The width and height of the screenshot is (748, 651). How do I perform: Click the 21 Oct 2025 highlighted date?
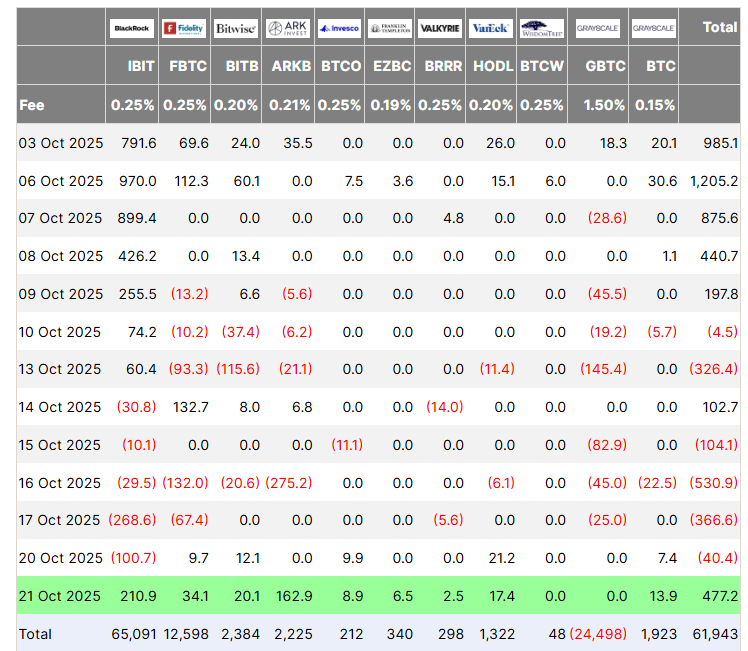click(x=60, y=596)
